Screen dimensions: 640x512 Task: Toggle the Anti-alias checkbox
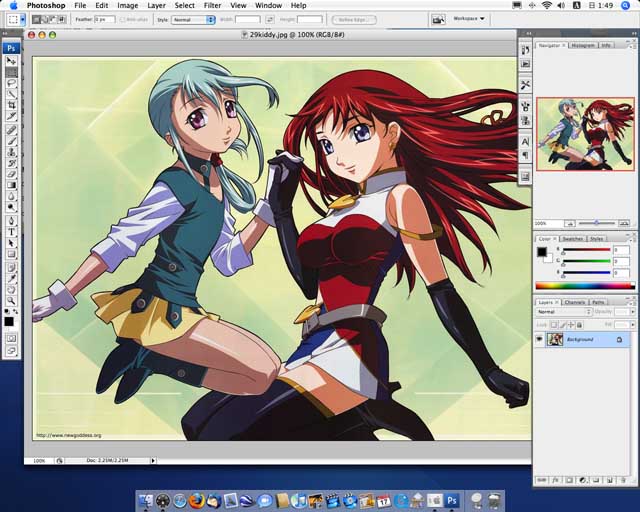(x=122, y=20)
